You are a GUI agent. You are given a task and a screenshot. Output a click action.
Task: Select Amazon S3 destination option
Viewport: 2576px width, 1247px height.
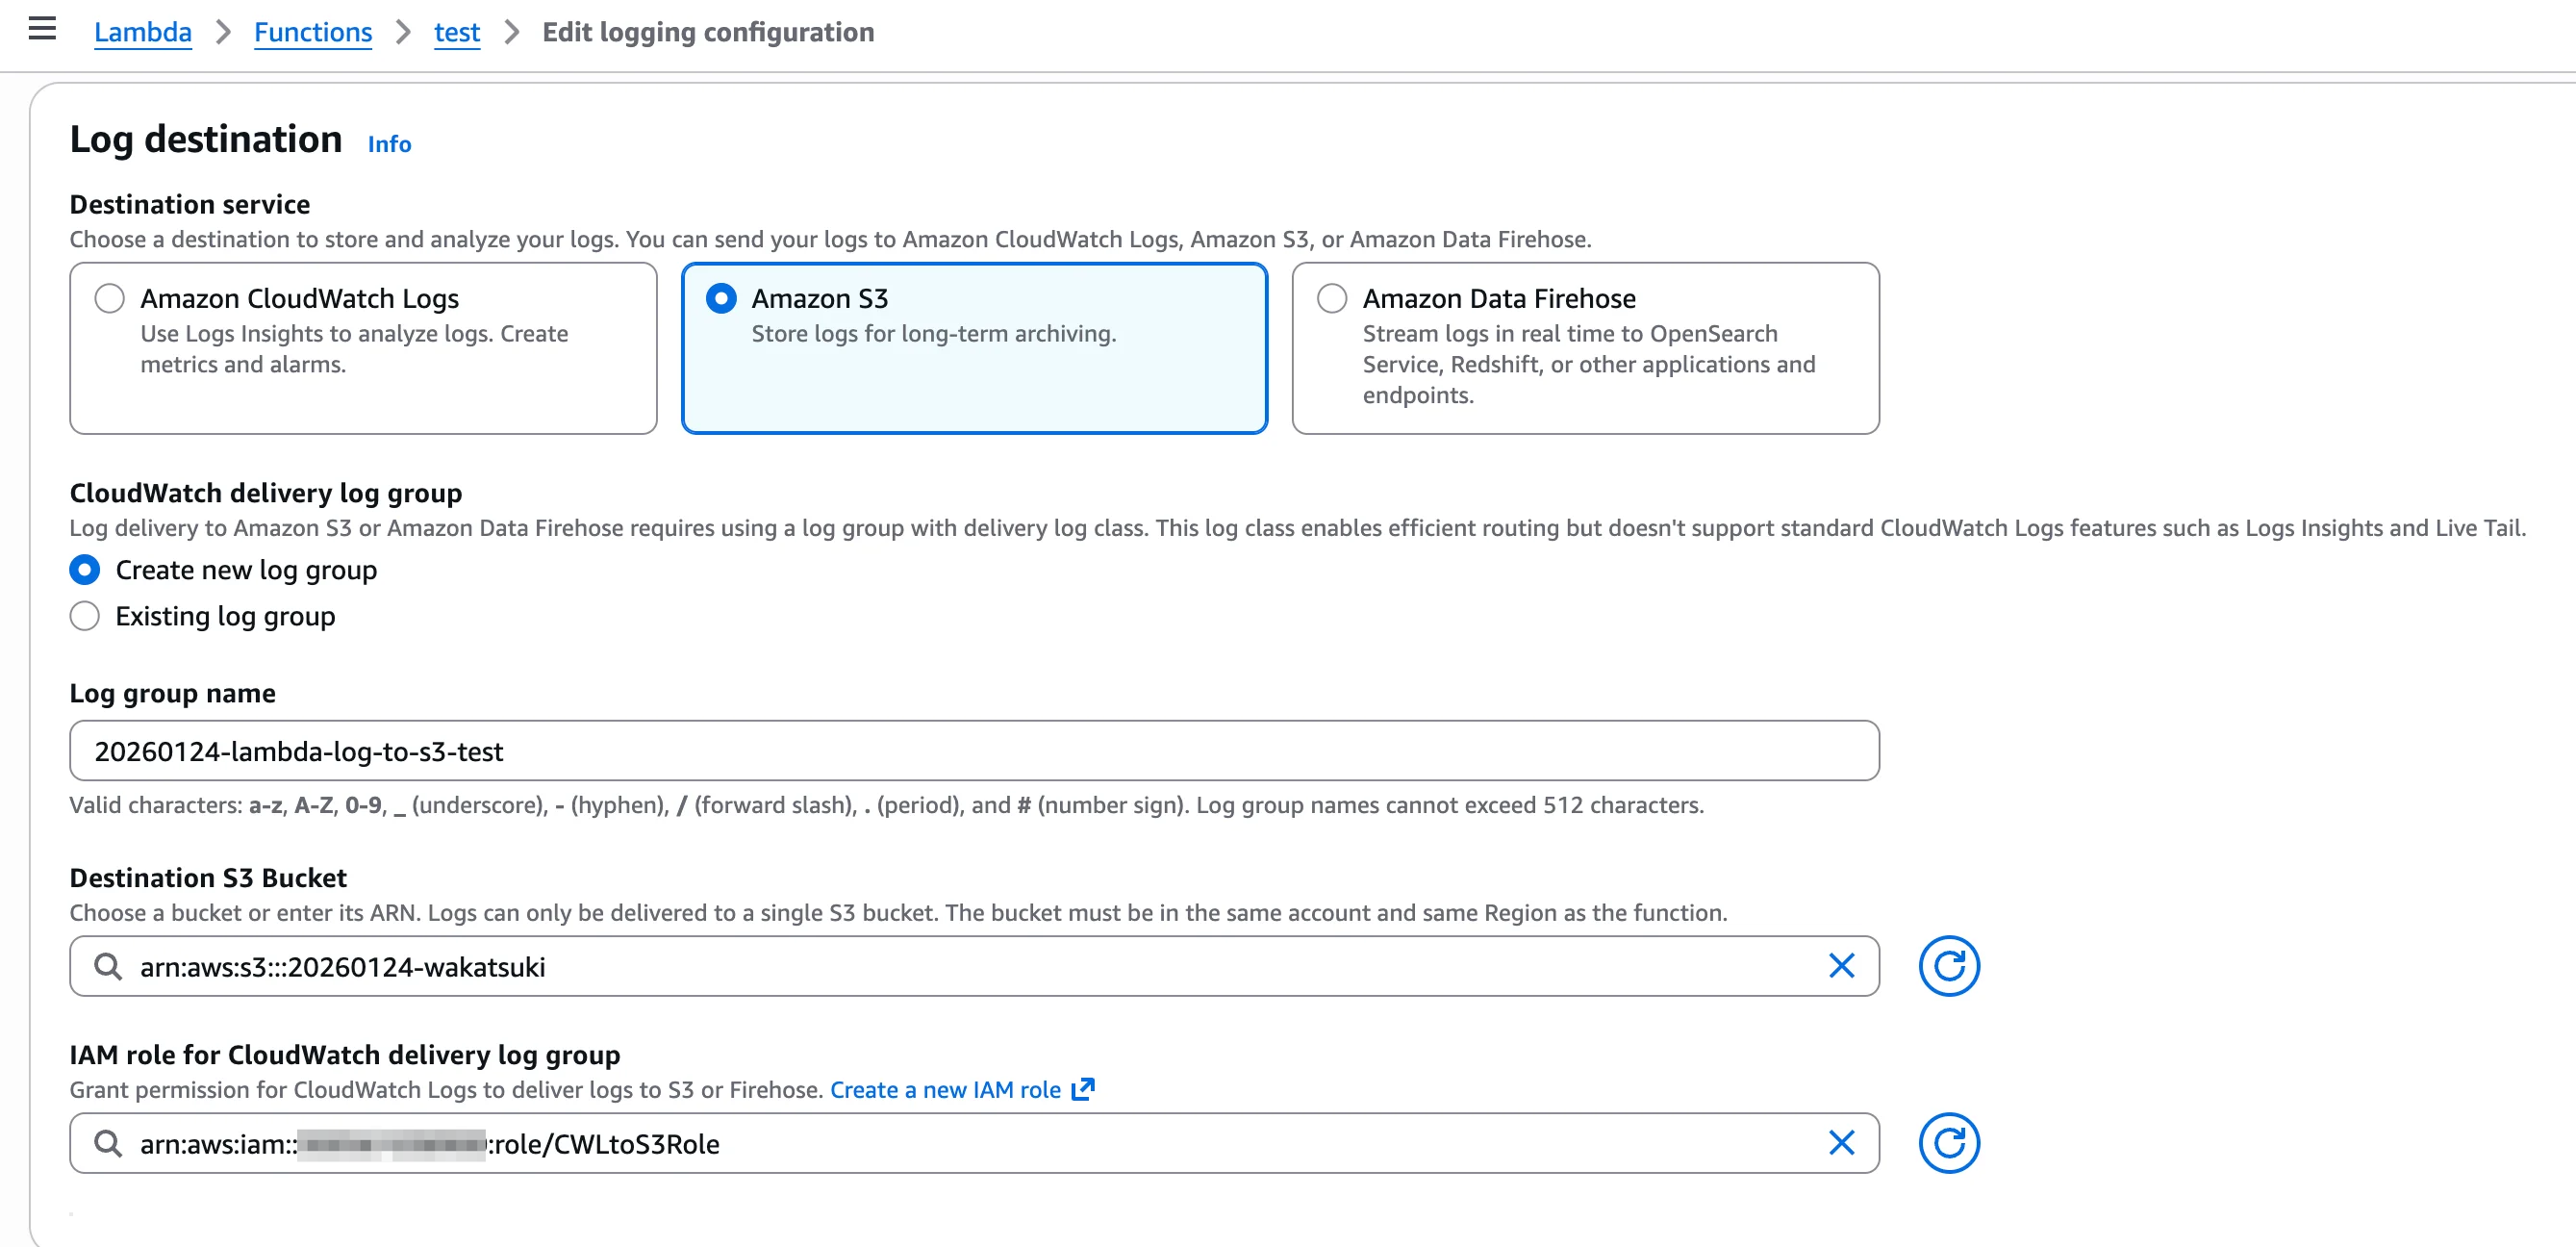tap(721, 298)
